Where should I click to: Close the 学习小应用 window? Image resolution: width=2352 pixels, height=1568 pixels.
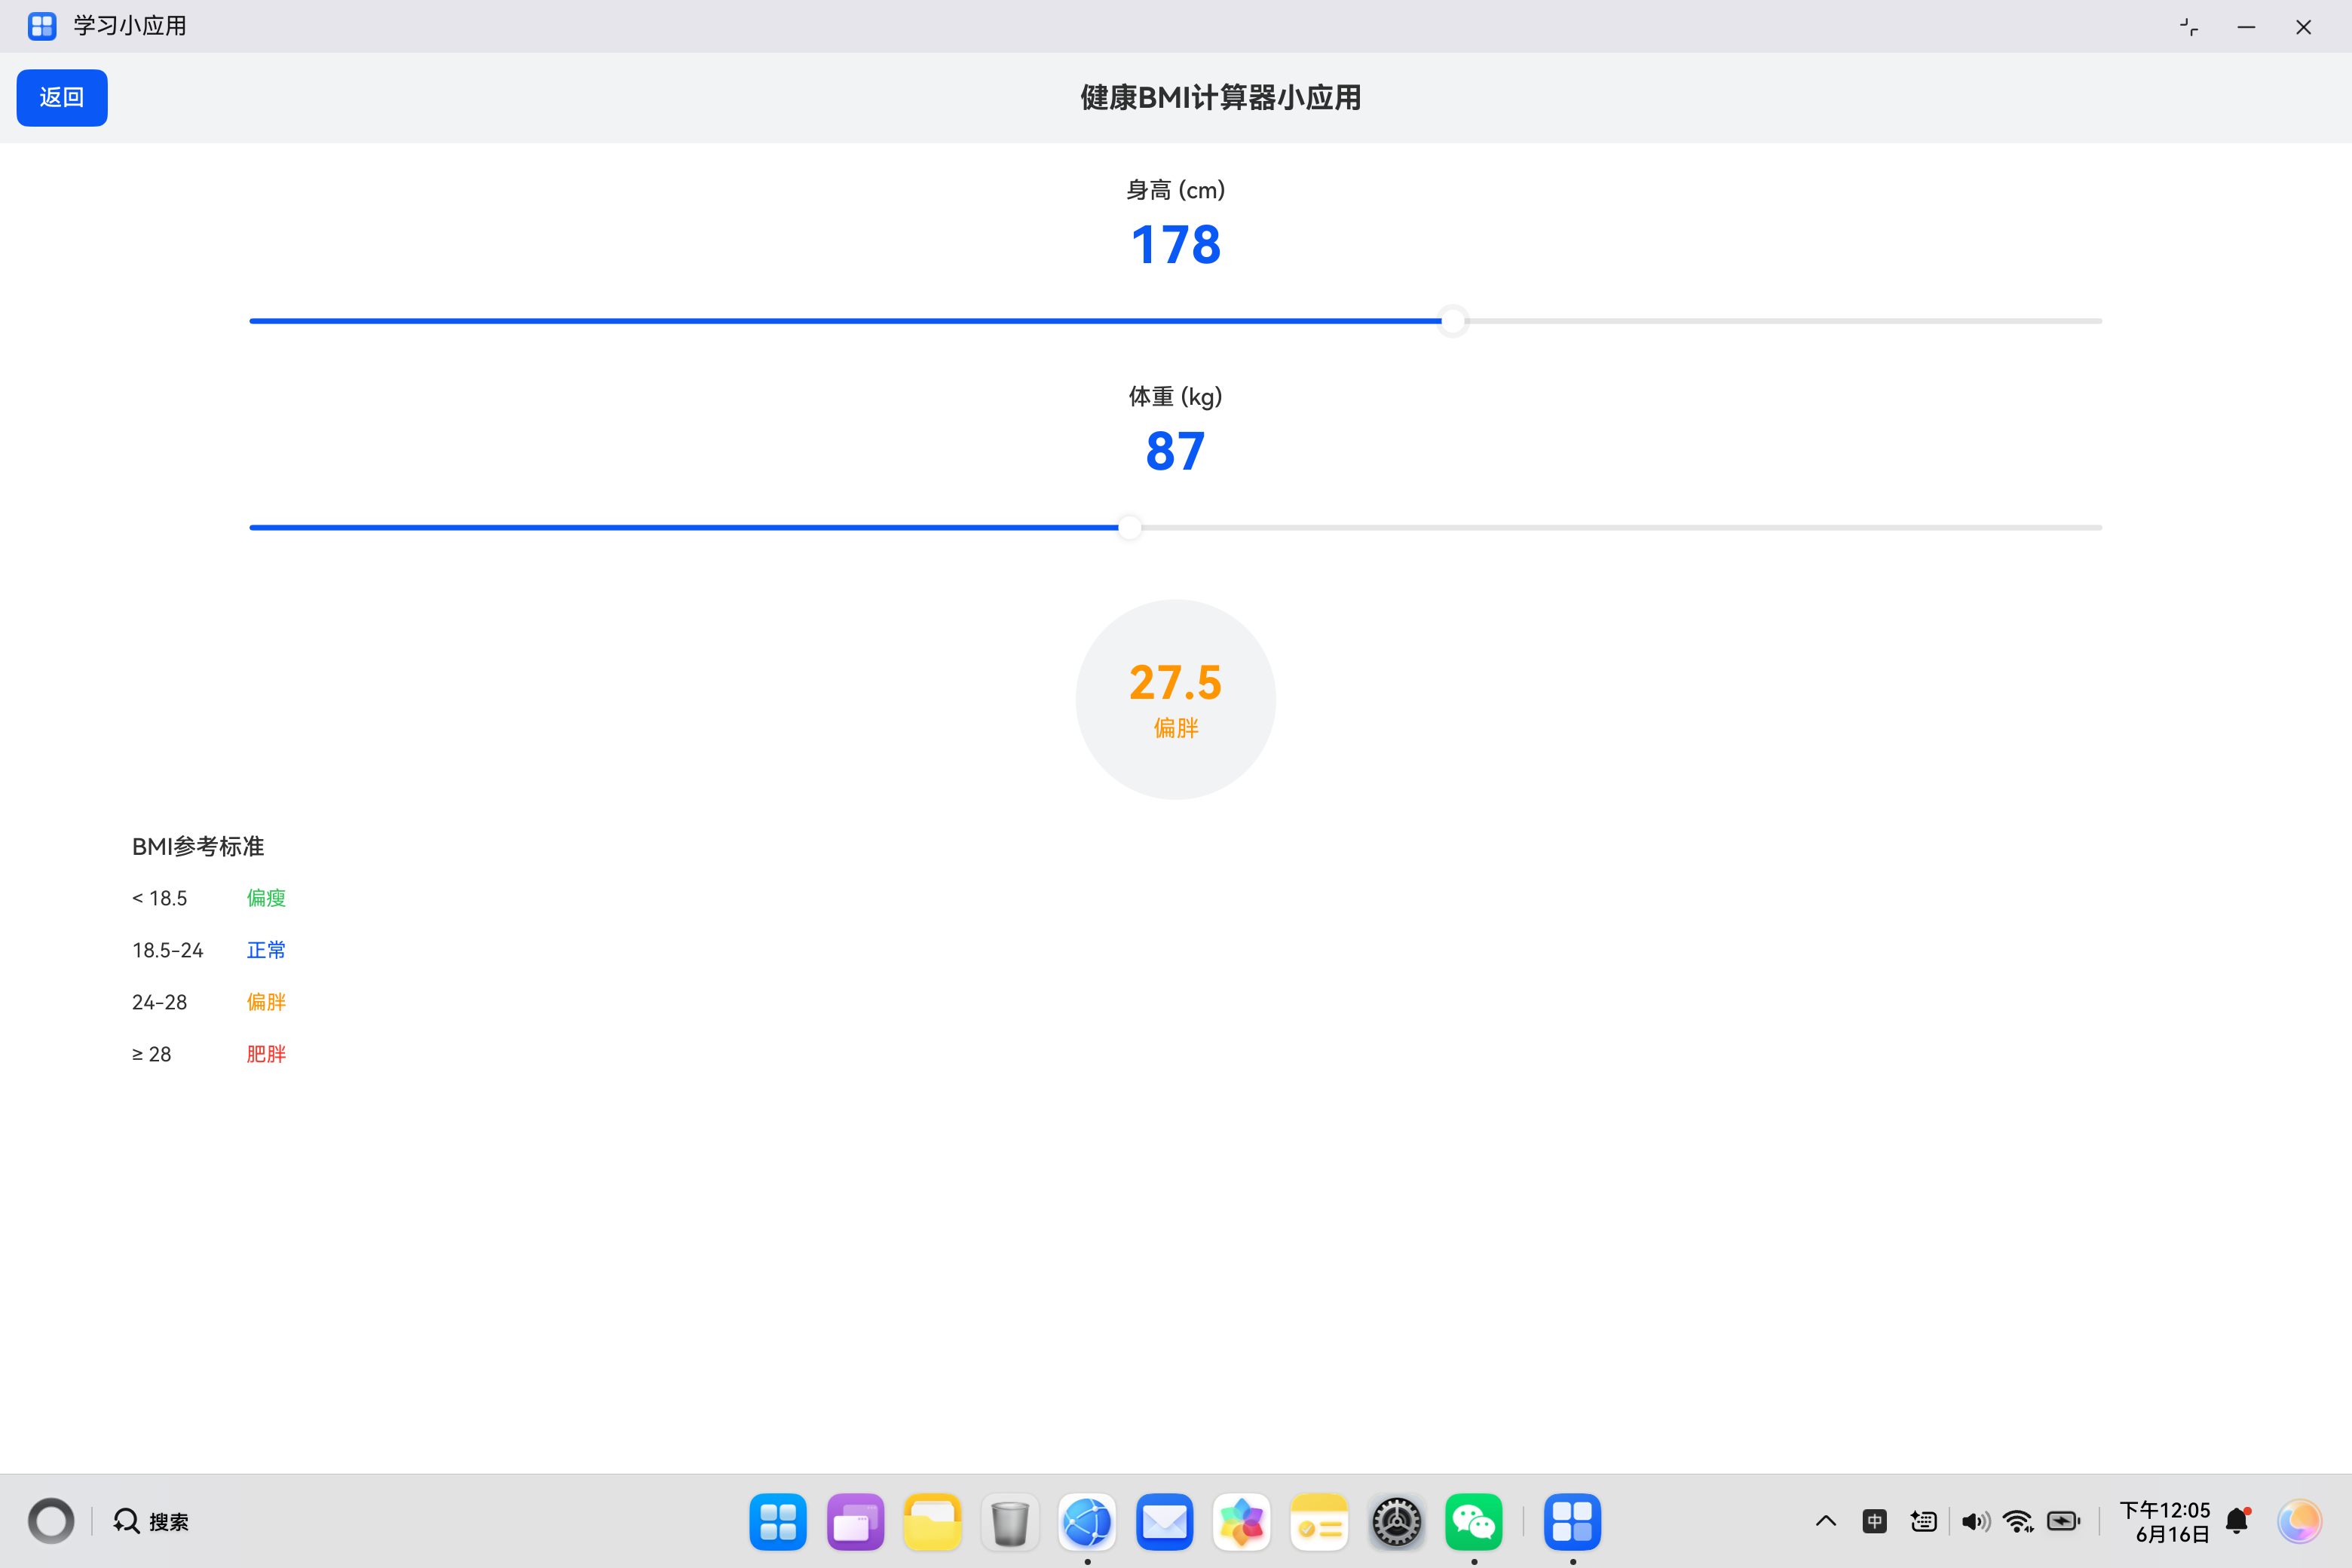tap(2303, 27)
